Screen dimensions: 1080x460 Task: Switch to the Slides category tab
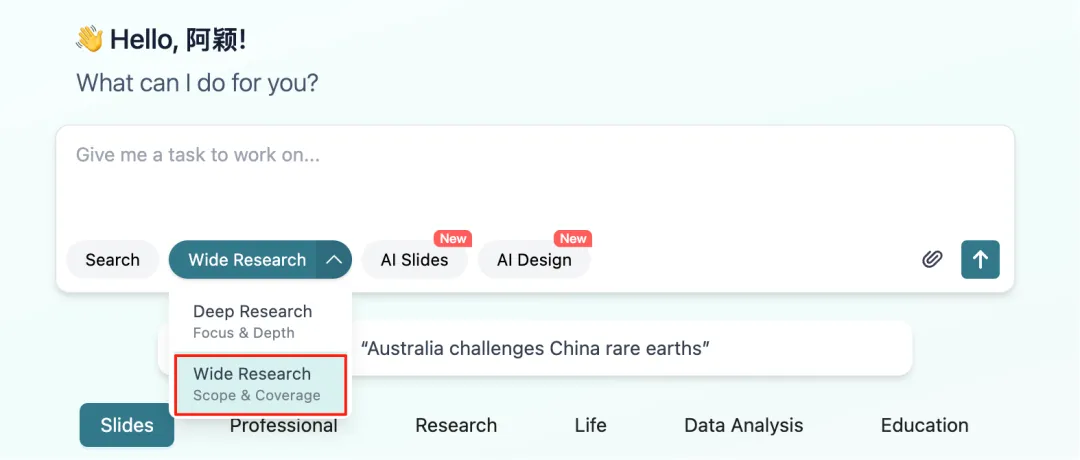pos(127,425)
